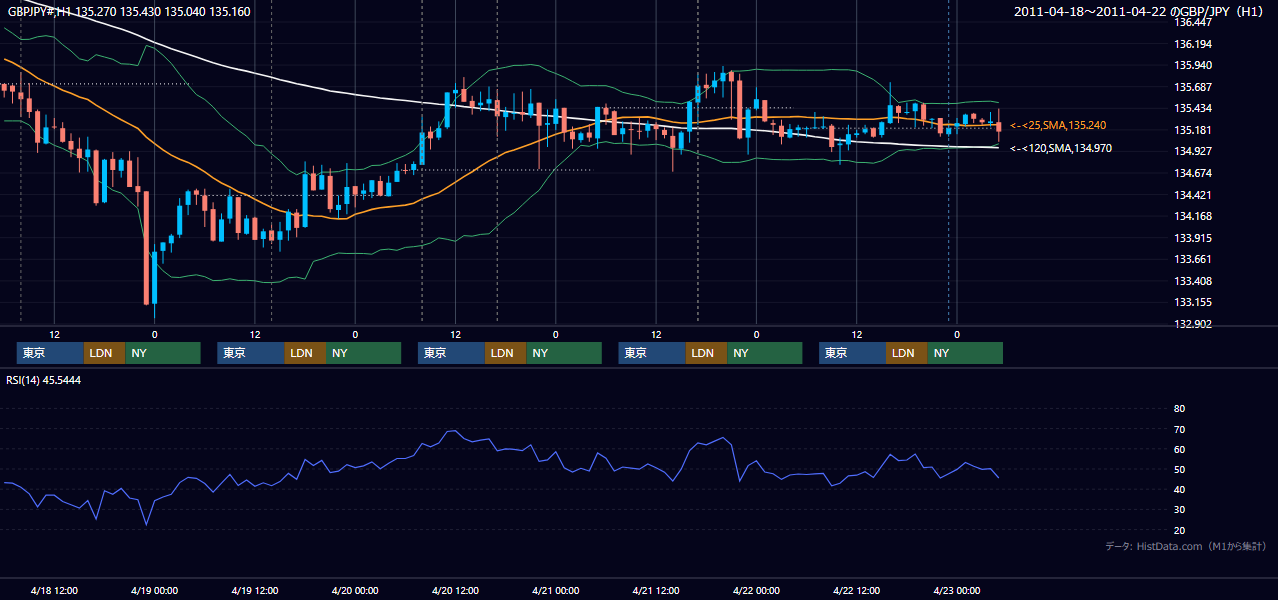
Task: Click price axis label 134.927
Action: [x=1194, y=151]
